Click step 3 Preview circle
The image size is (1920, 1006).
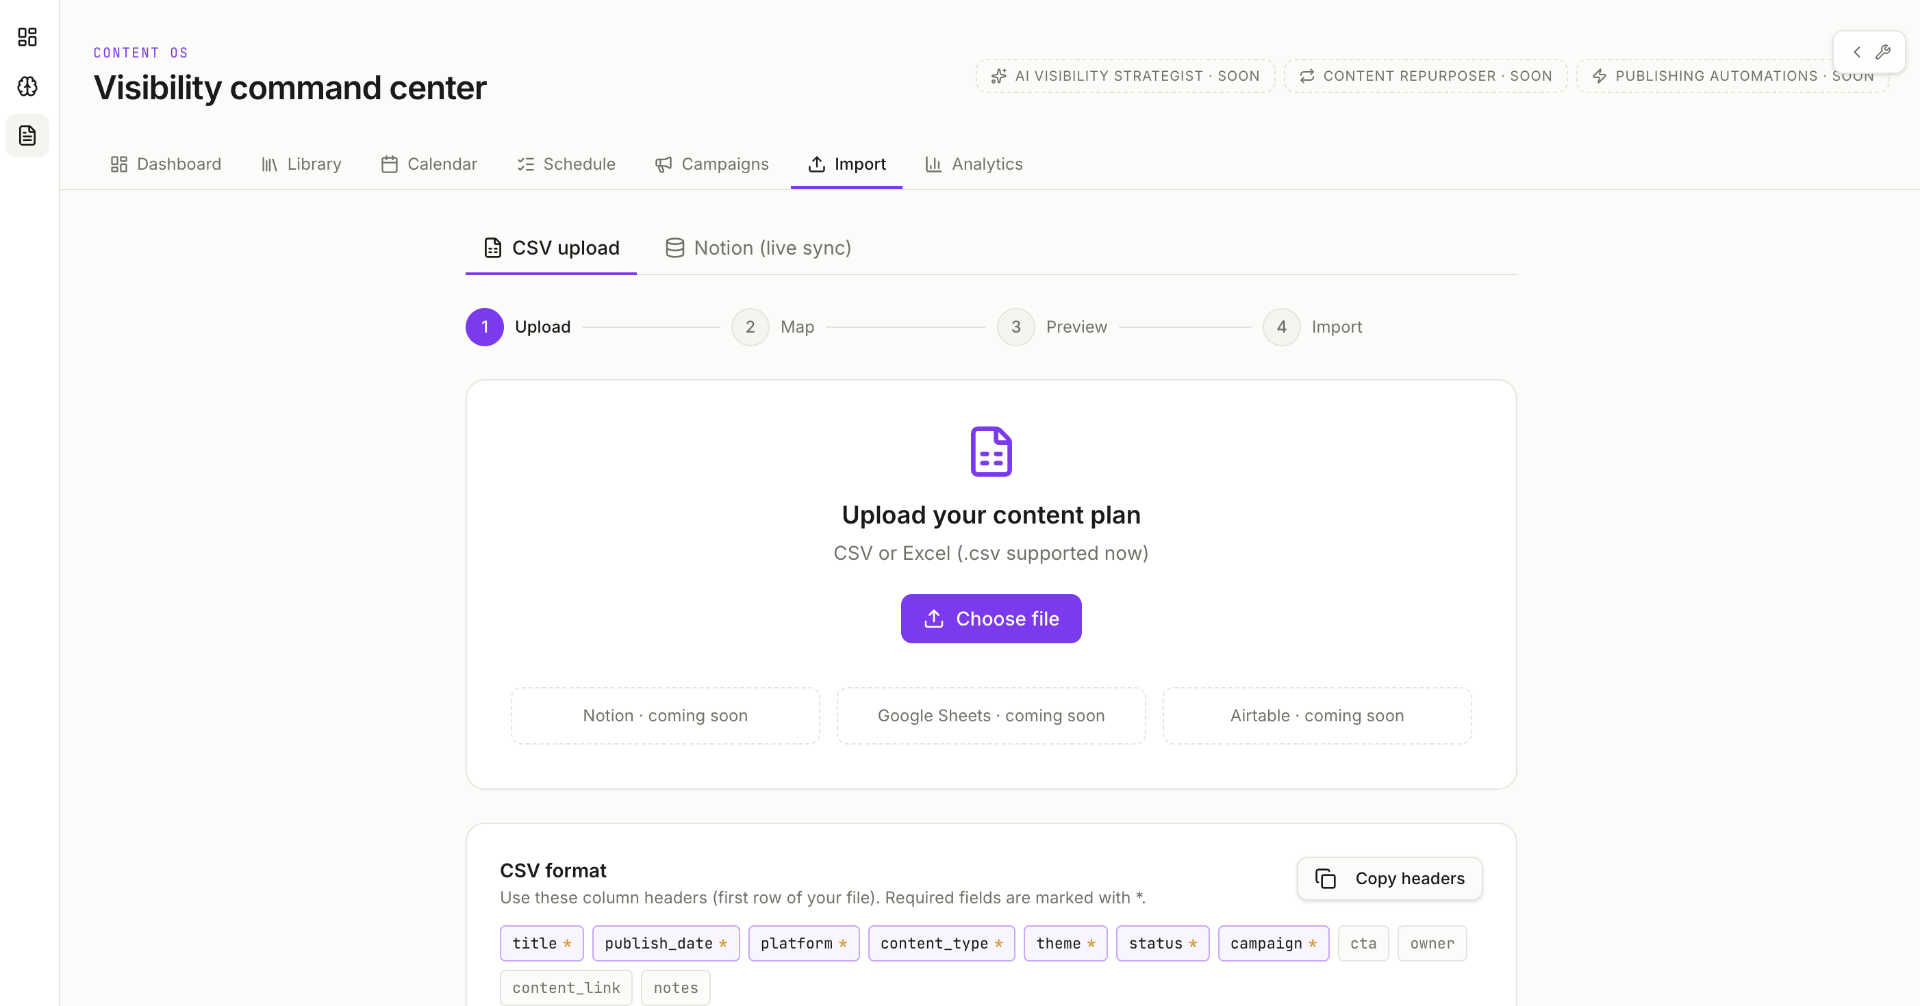pos(1016,327)
